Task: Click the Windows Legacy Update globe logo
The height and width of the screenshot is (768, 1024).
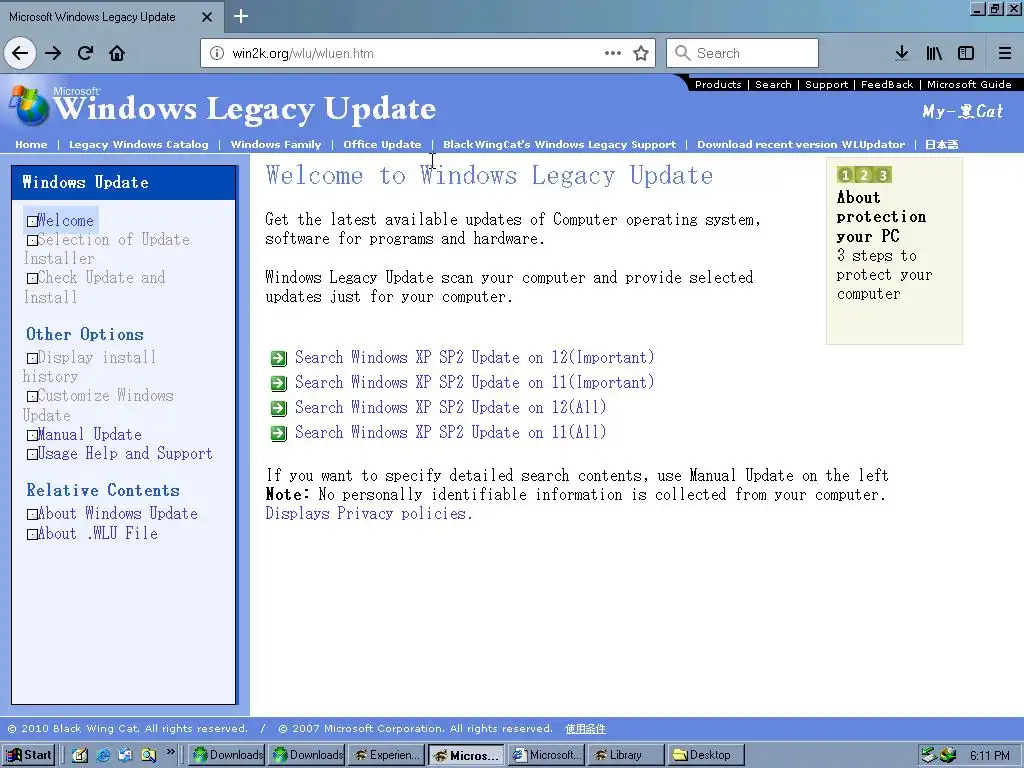Action: (28, 106)
